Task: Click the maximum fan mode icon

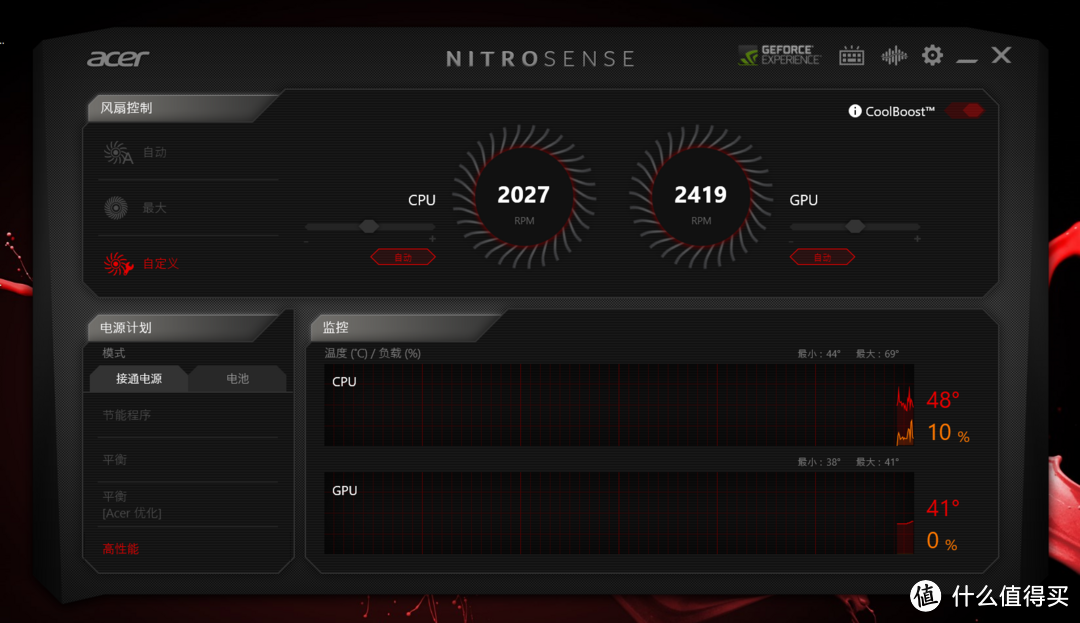Action: 116,207
